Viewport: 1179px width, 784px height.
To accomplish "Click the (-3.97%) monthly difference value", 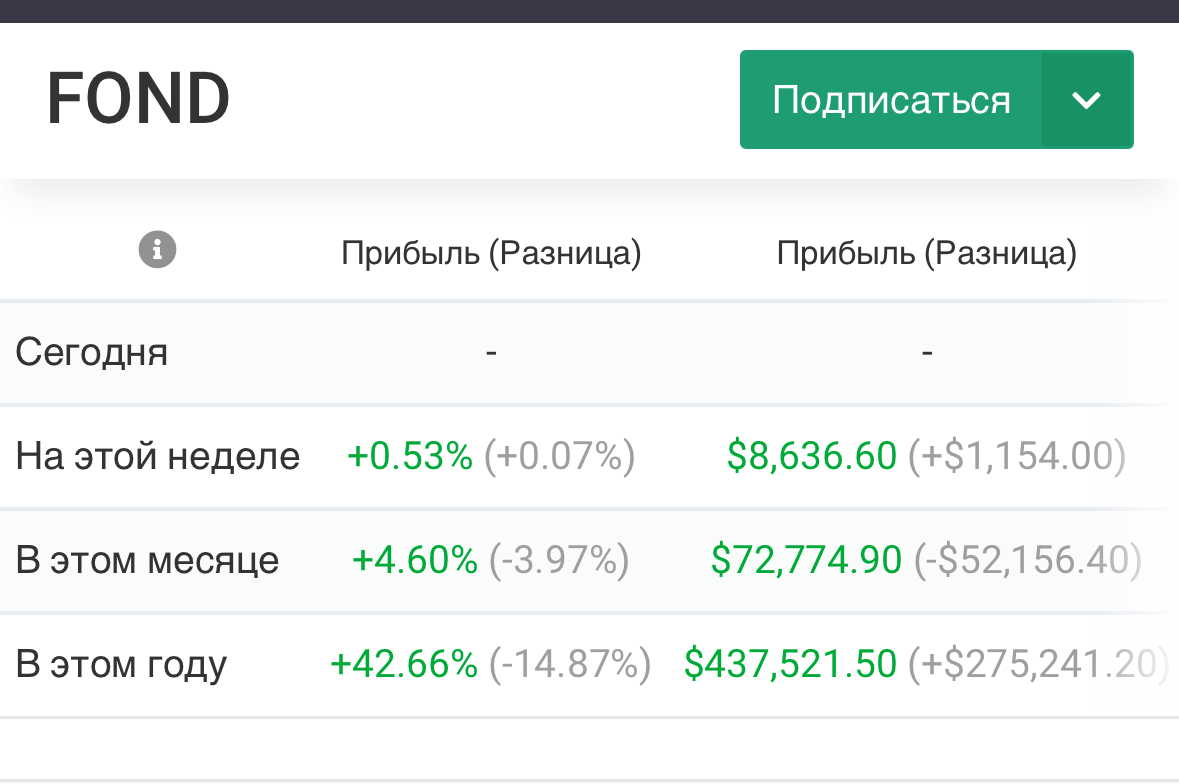I will [559, 560].
